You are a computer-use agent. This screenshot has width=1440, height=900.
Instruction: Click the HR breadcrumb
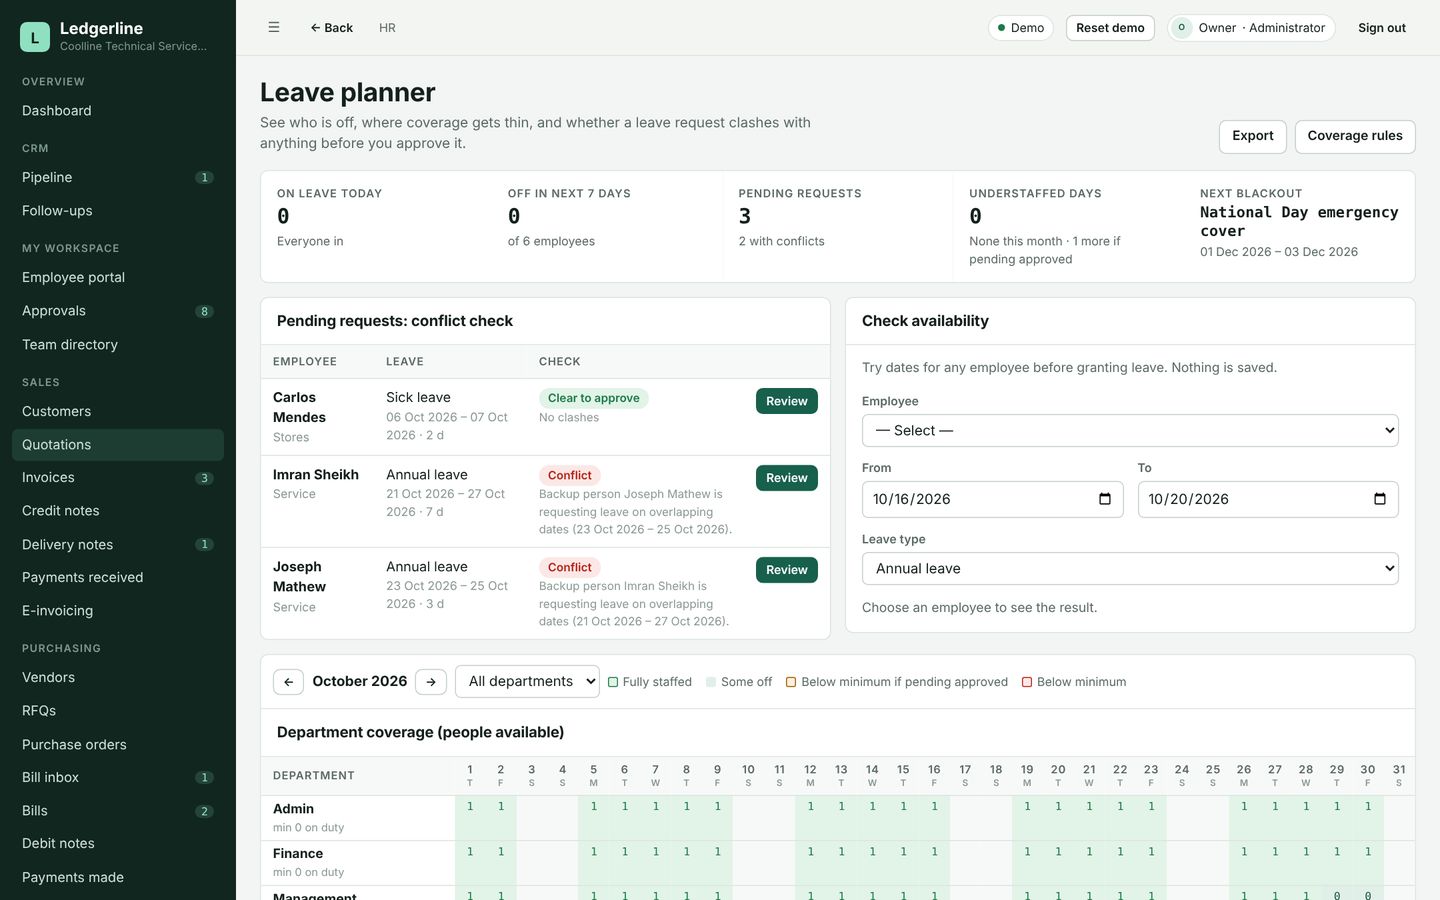pyautogui.click(x=387, y=28)
